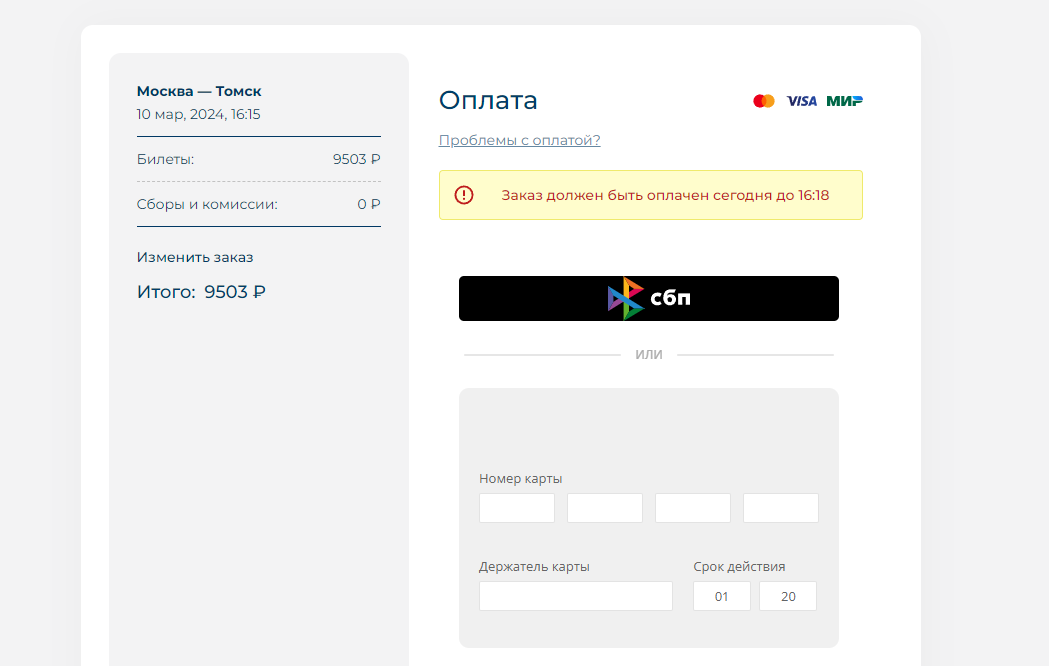The width and height of the screenshot is (1049, 666).
Task: Click the red warning exclamation icon
Action: (x=464, y=195)
